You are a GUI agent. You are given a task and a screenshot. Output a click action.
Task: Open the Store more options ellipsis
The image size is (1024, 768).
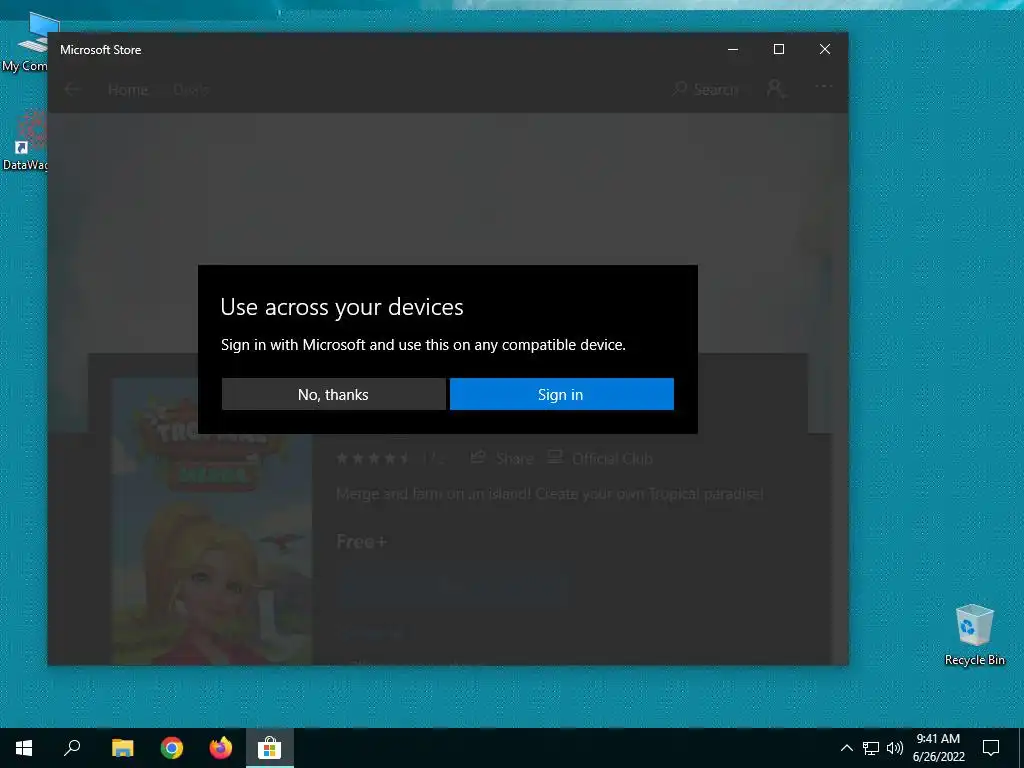point(824,86)
